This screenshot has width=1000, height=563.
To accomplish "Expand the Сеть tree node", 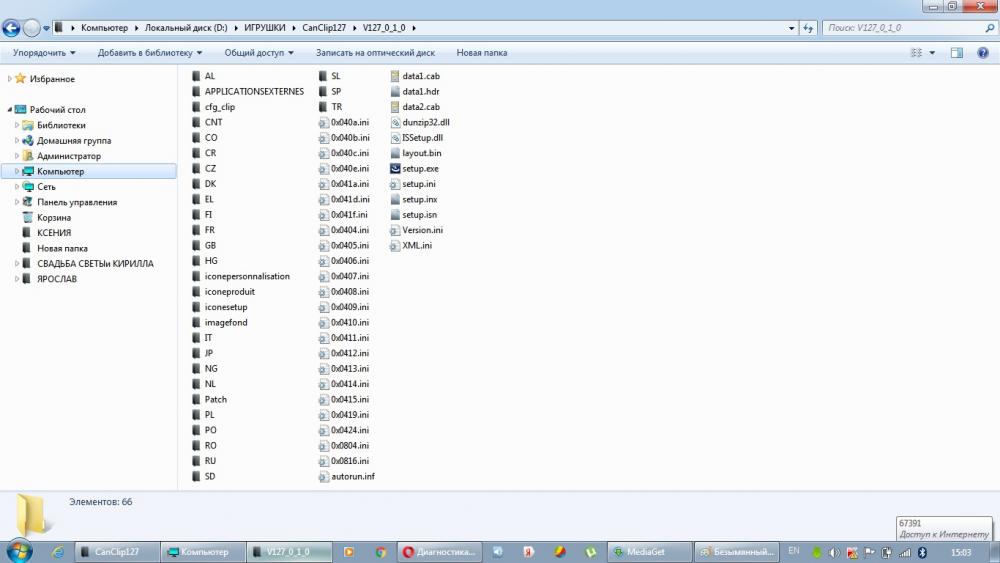I will click(x=17, y=187).
